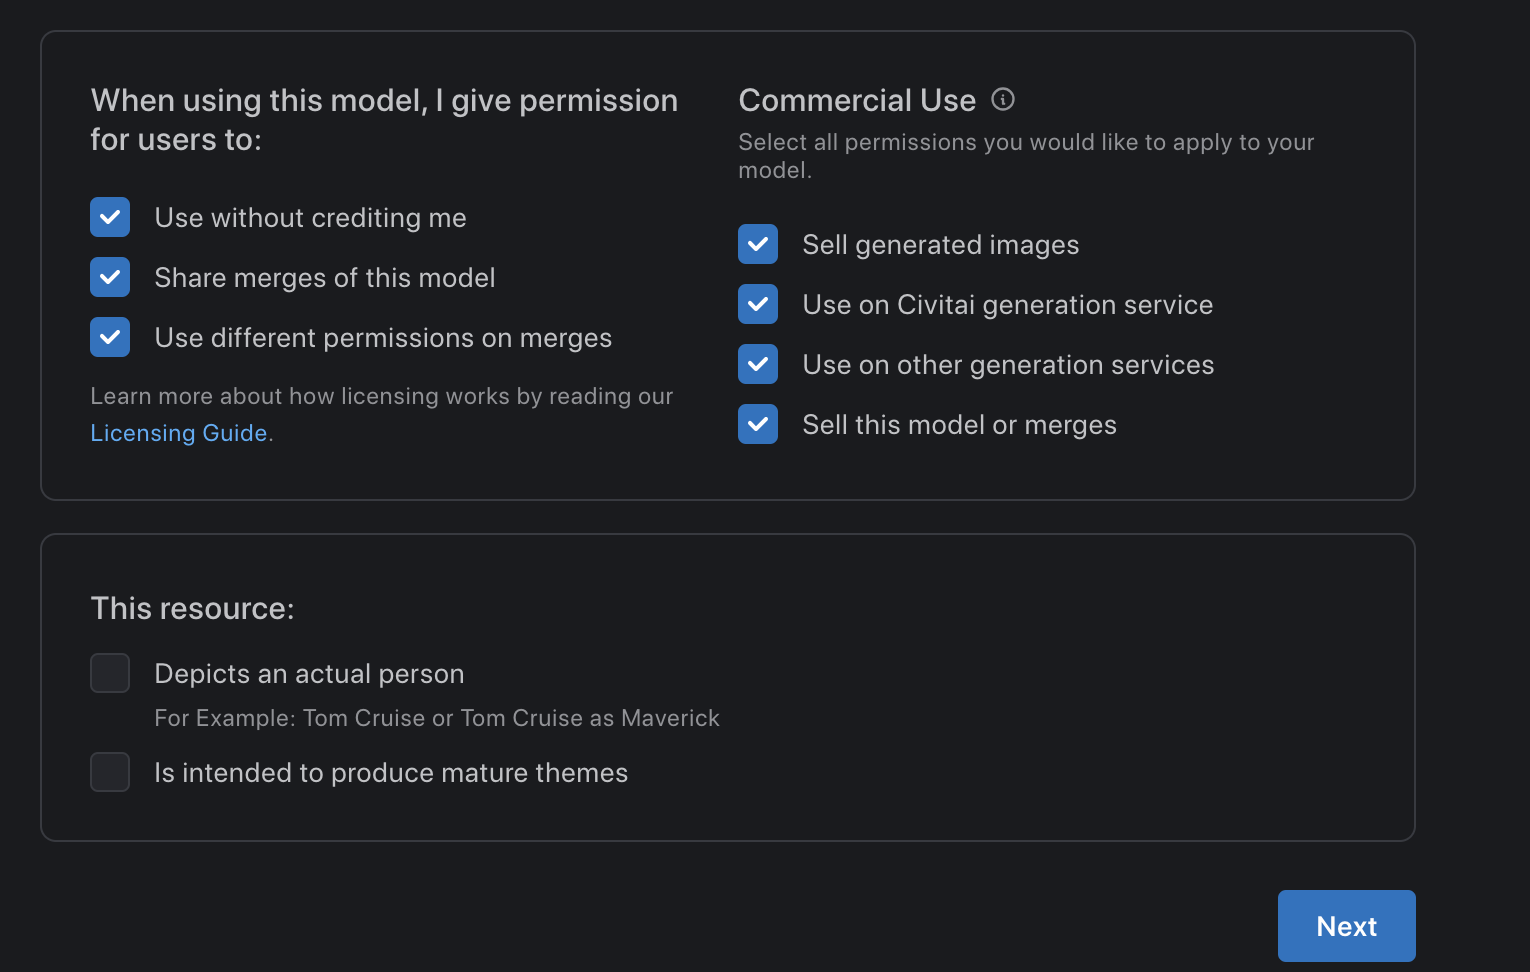The image size is (1530, 972).
Task: Click the "Sell this model or merges" label
Action: pos(959,425)
